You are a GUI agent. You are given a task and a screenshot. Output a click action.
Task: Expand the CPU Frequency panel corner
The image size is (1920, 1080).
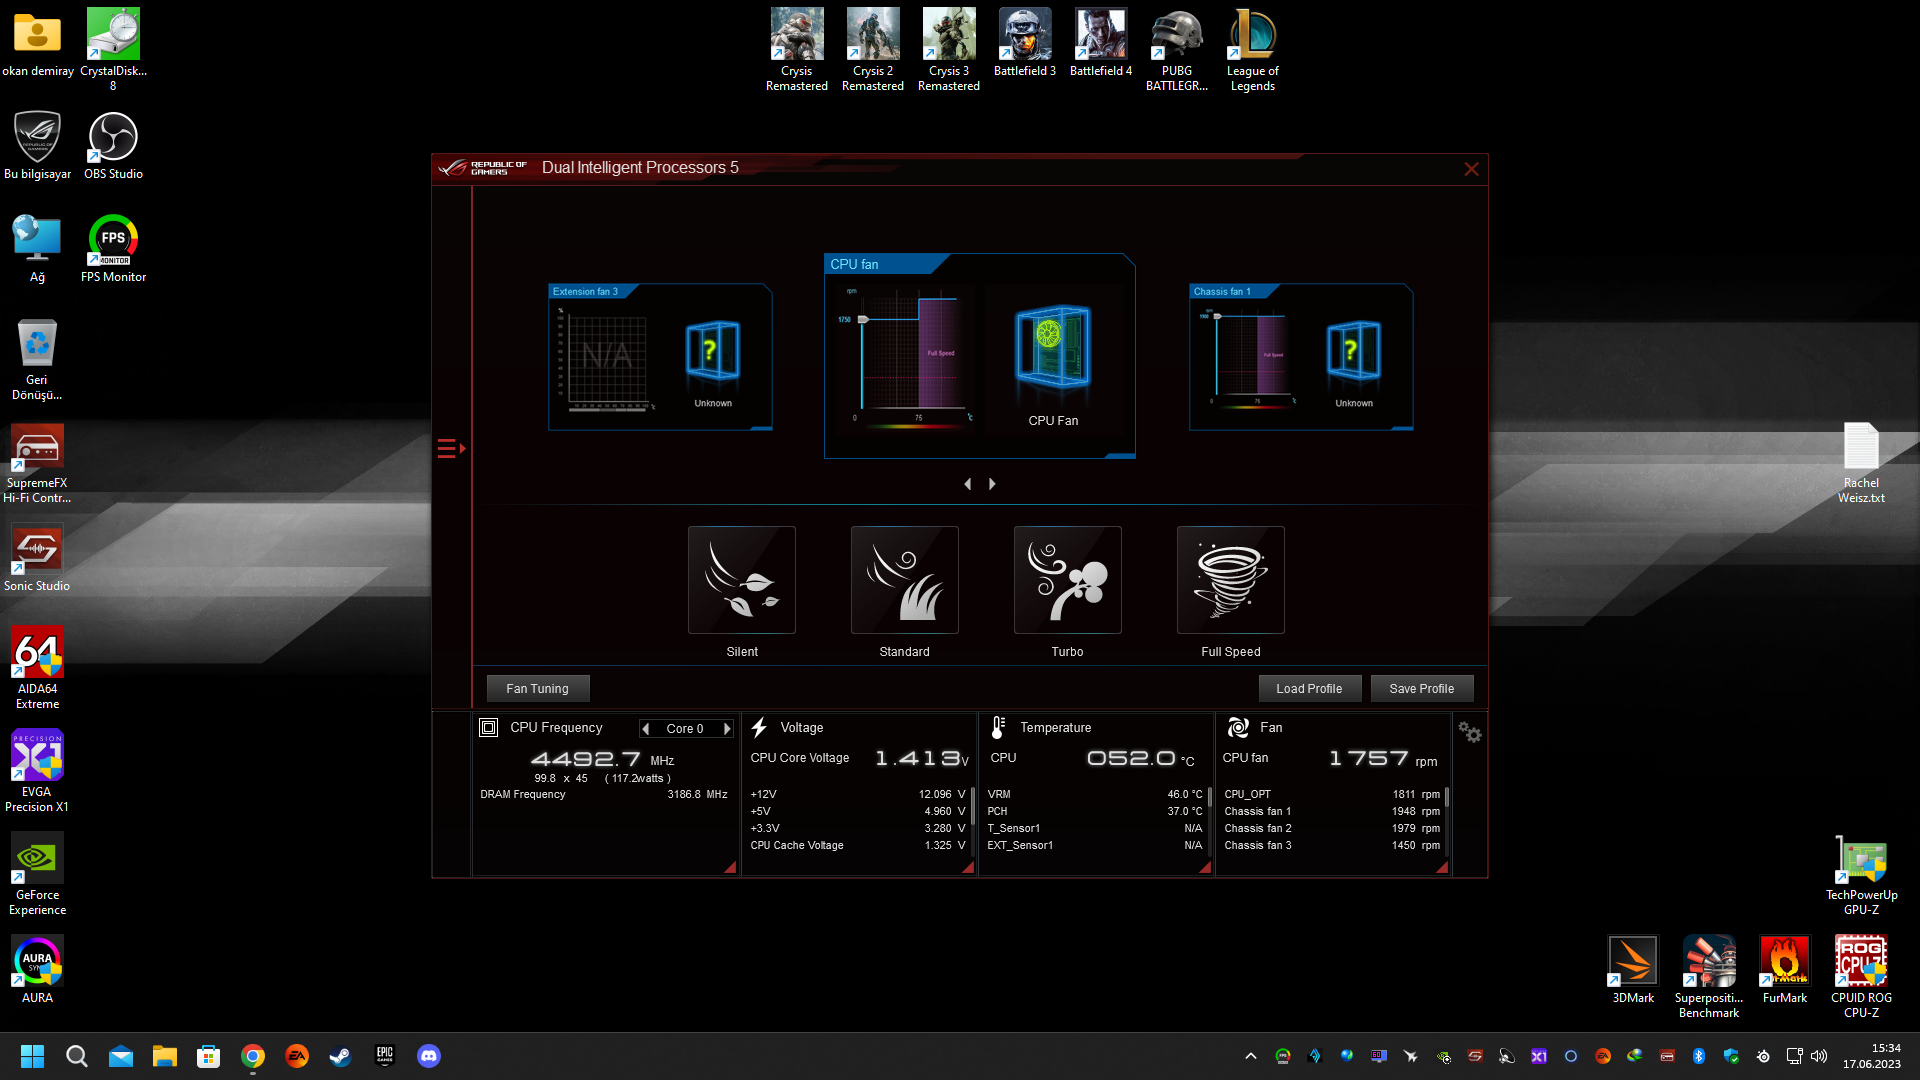[730, 868]
